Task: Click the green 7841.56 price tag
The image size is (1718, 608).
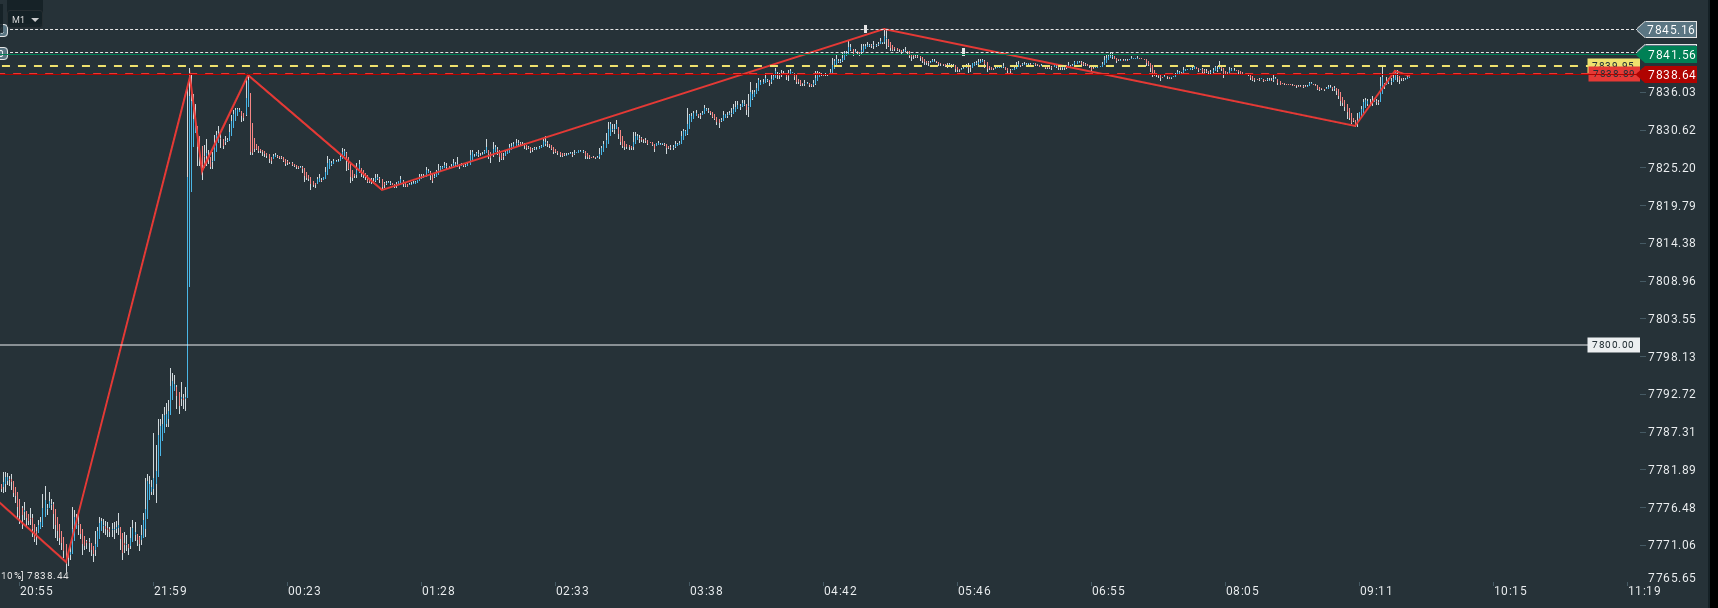Action: [x=1669, y=55]
